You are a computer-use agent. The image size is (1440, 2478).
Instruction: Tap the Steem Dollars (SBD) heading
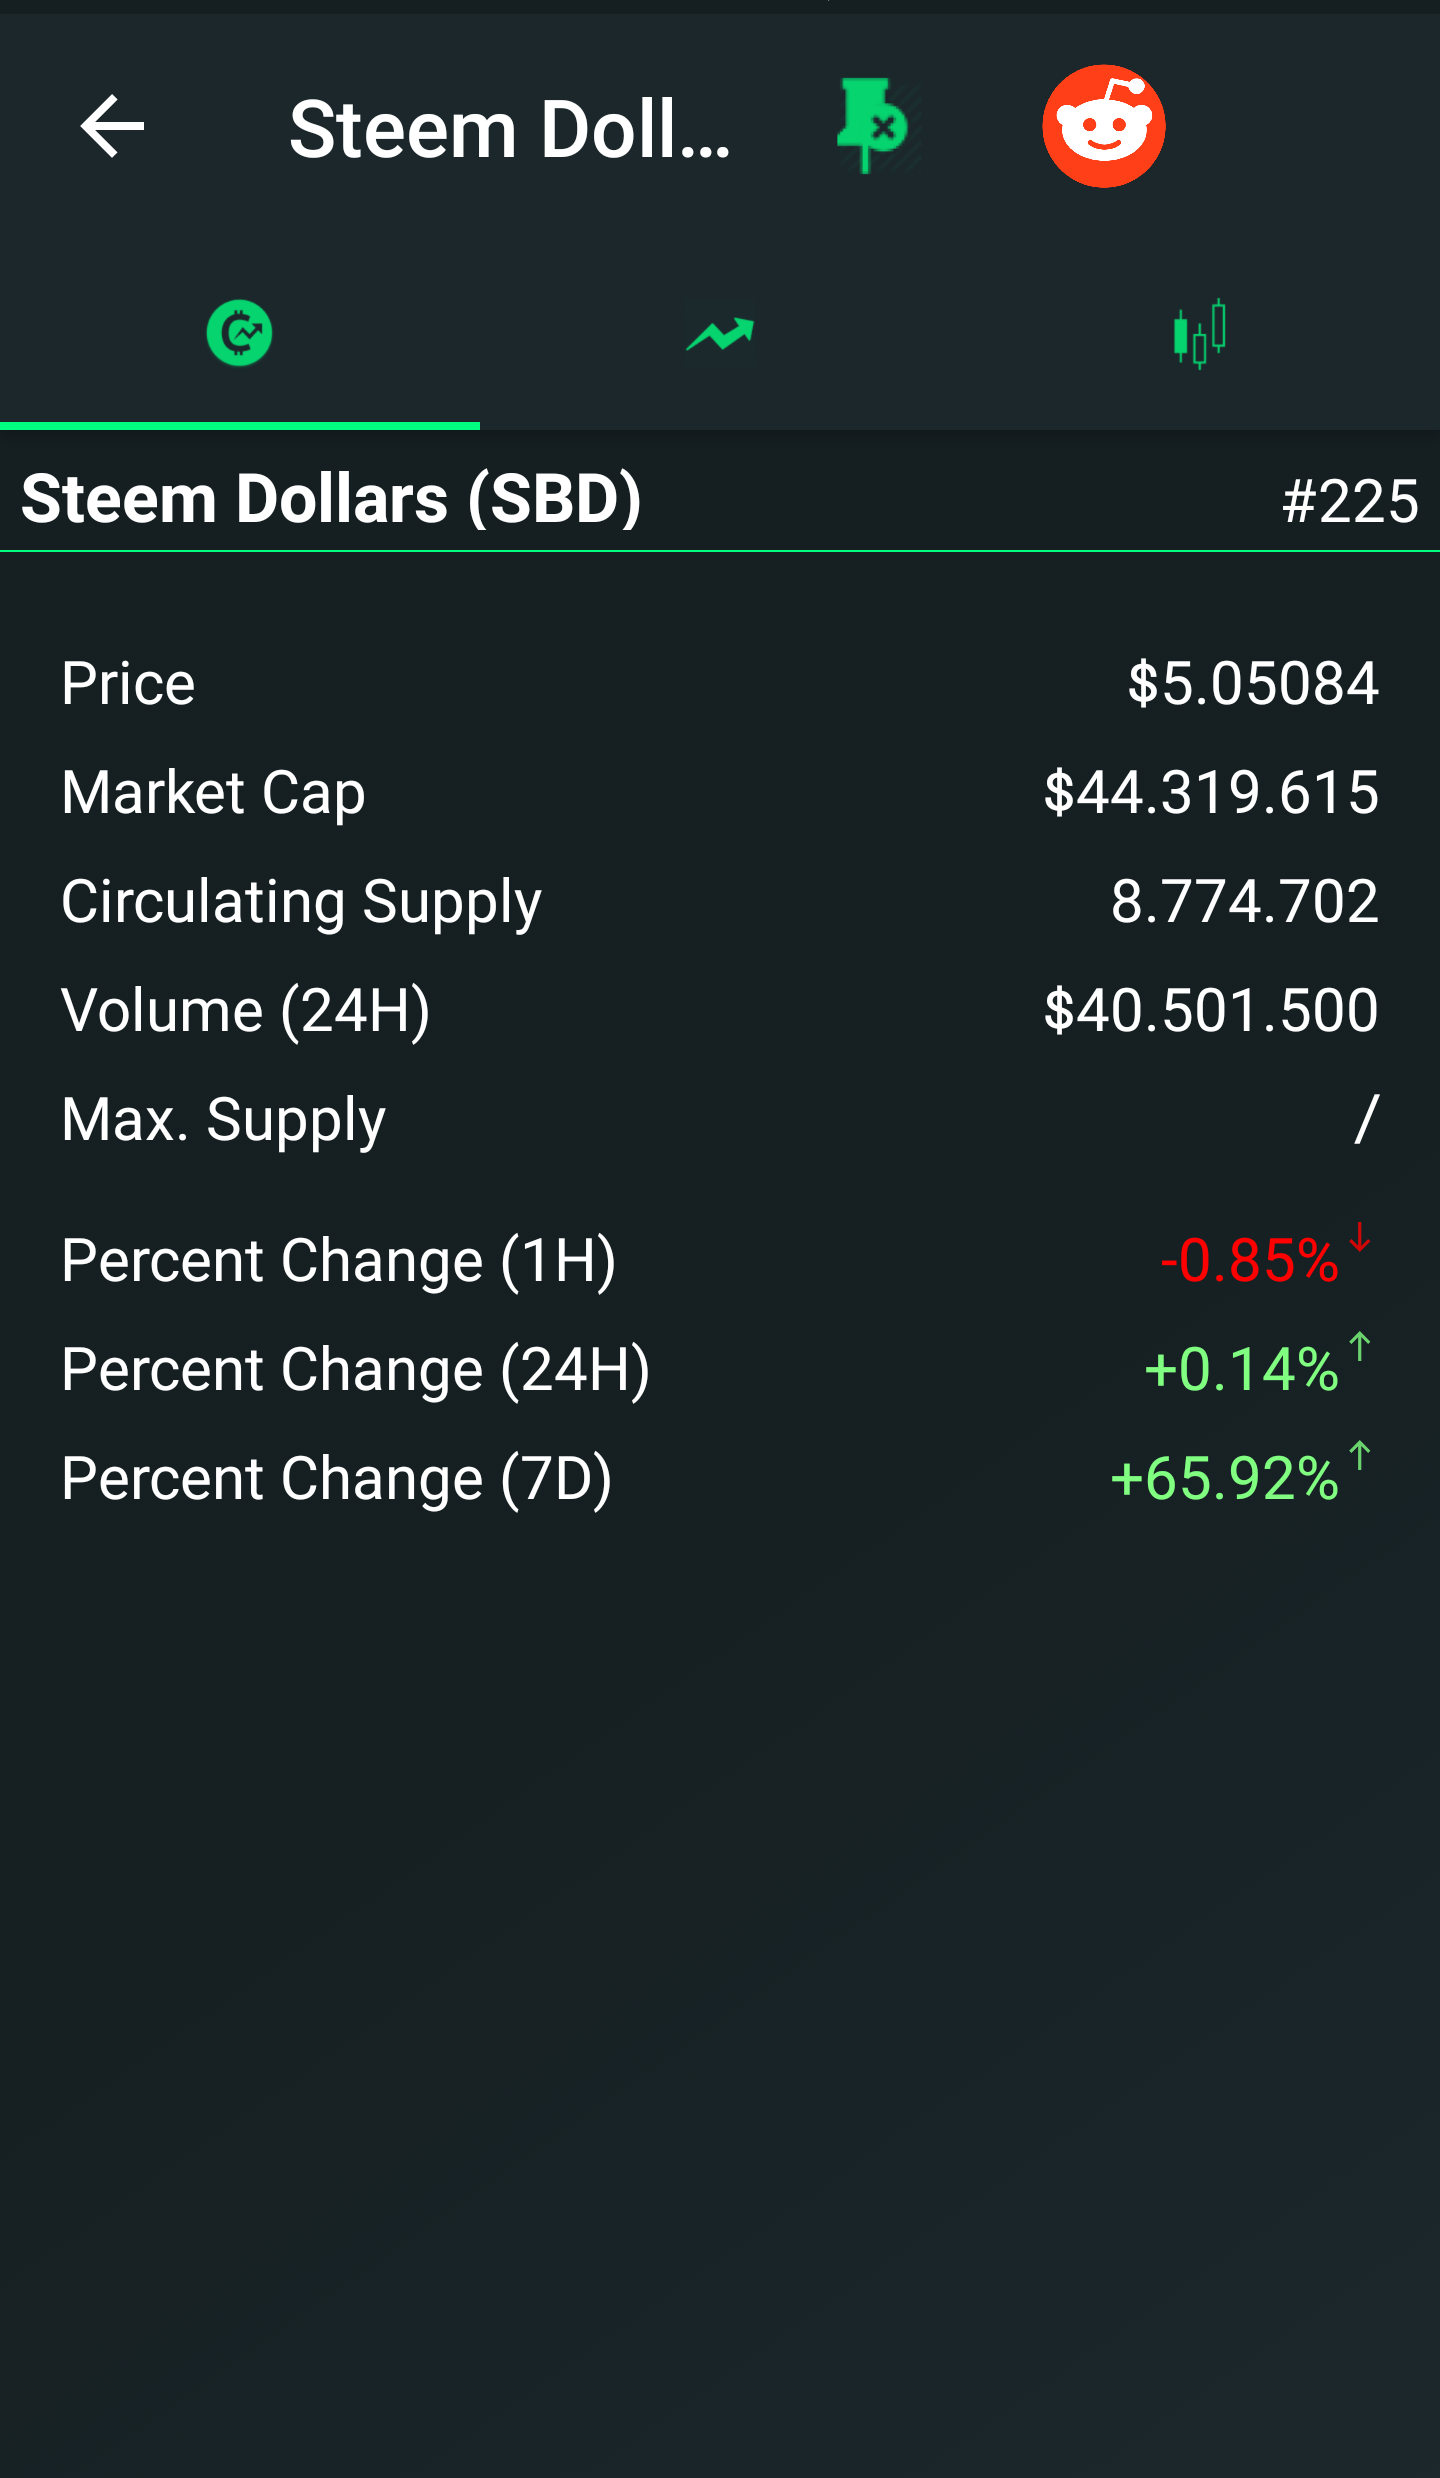pos(331,498)
